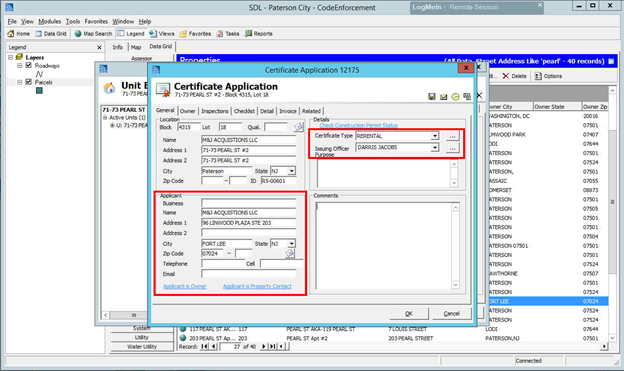Click the envelope mail icon in Certificate Application
Screen dimensions: 624x371
click(x=443, y=97)
